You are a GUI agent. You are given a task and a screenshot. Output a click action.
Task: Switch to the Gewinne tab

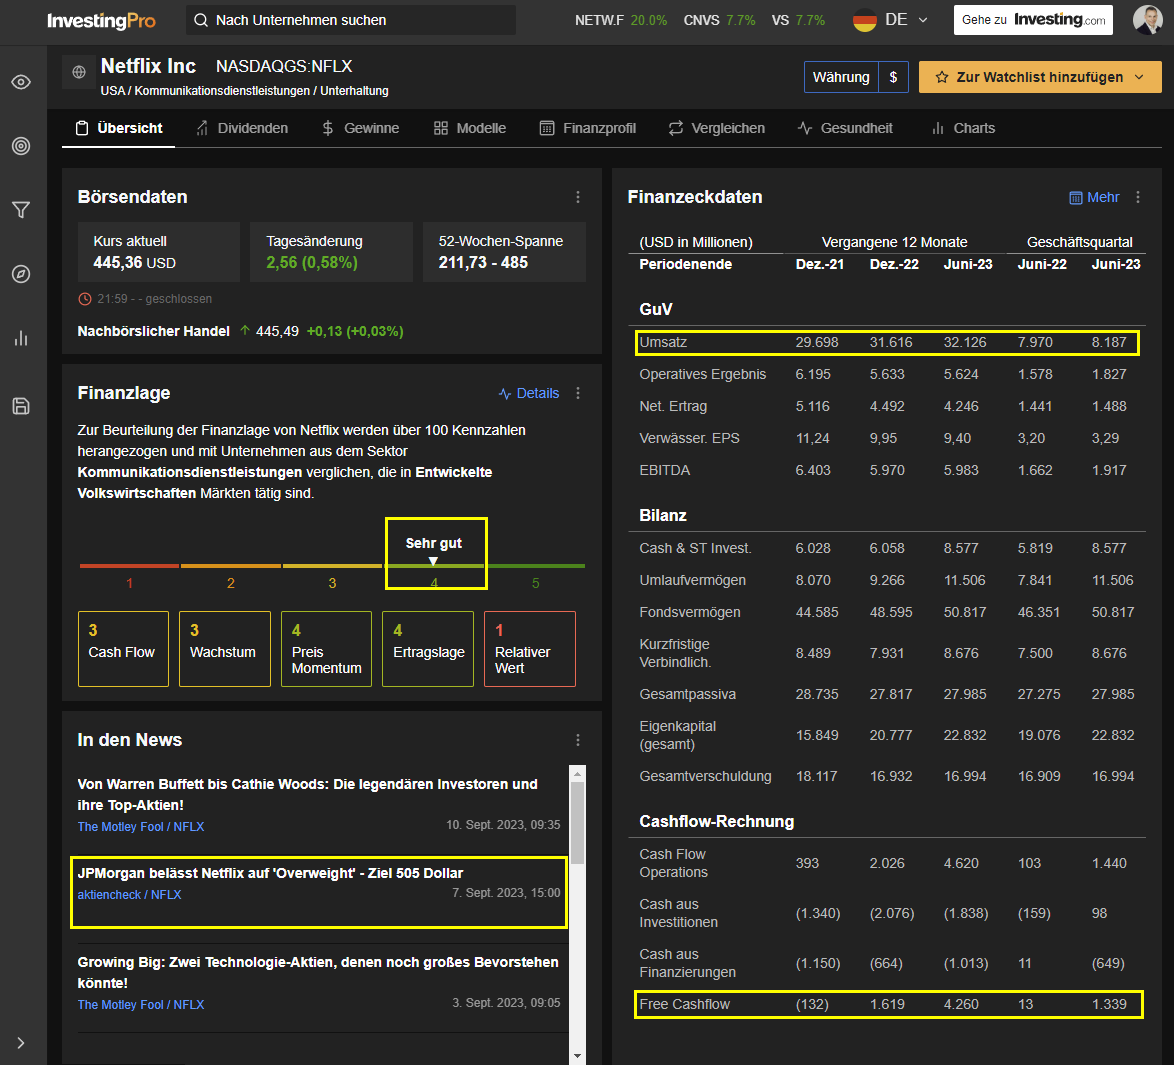point(360,128)
